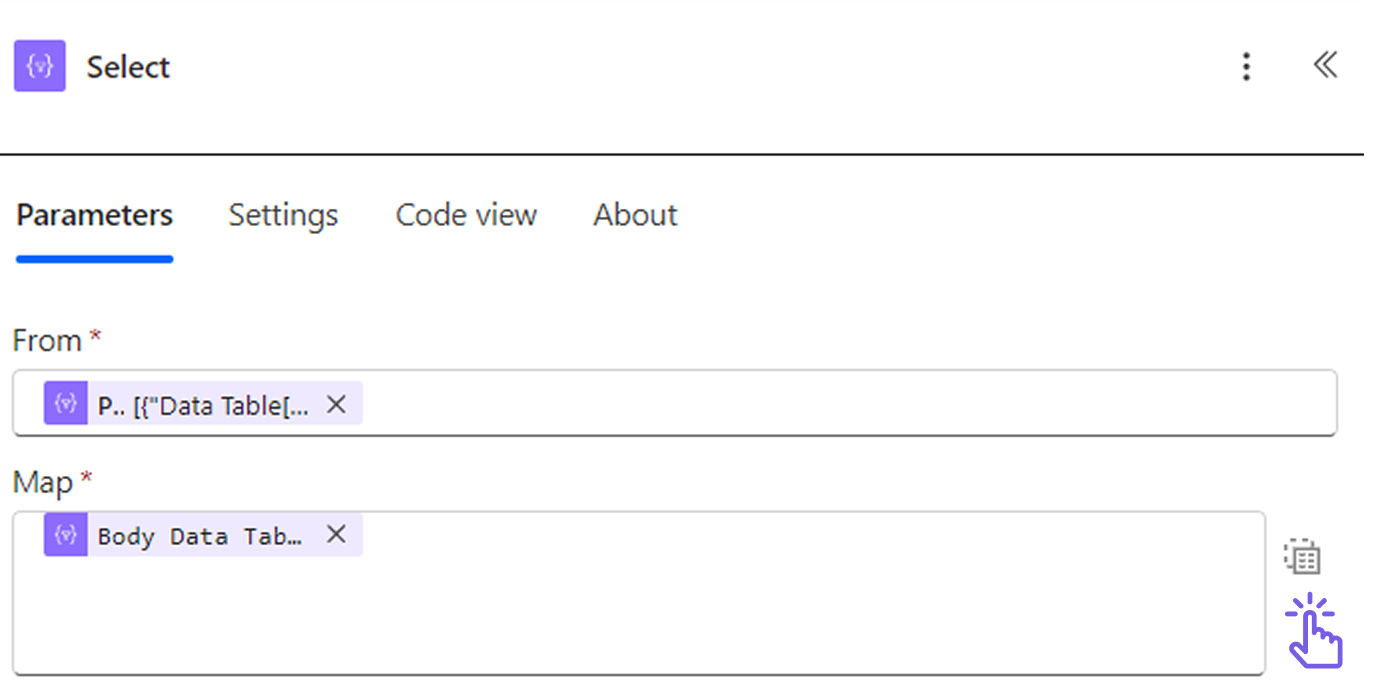The width and height of the screenshot is (1378, 690).
Task: Remove the Body Data Tab token from Map
Action: pyautogui.click(x=337, y=535)
